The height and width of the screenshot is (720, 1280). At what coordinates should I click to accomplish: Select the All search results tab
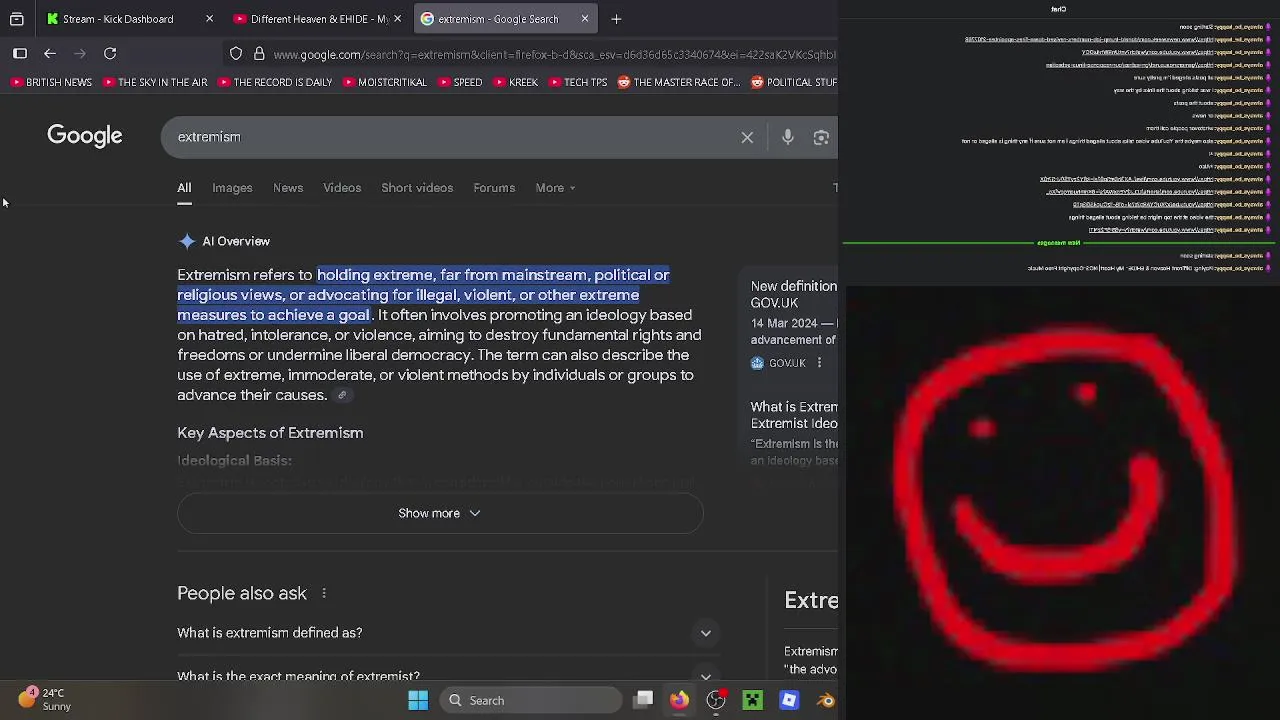[184, 188]
